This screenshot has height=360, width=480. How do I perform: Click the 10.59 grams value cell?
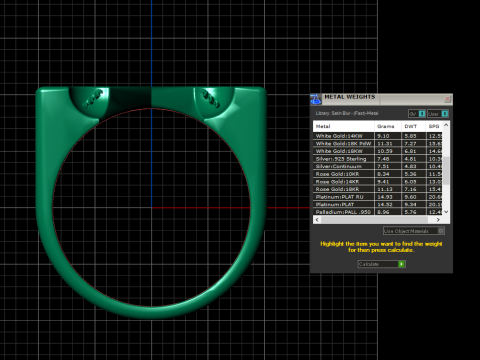click(x=388, y=151)
